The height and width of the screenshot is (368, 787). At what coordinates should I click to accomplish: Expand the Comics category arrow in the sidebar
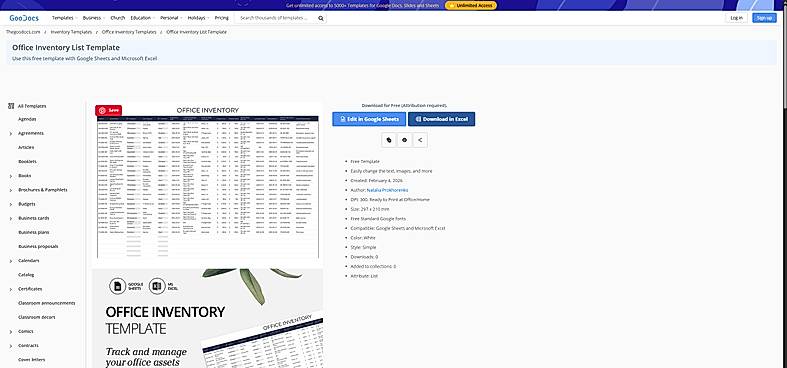[x=11, y=332]
